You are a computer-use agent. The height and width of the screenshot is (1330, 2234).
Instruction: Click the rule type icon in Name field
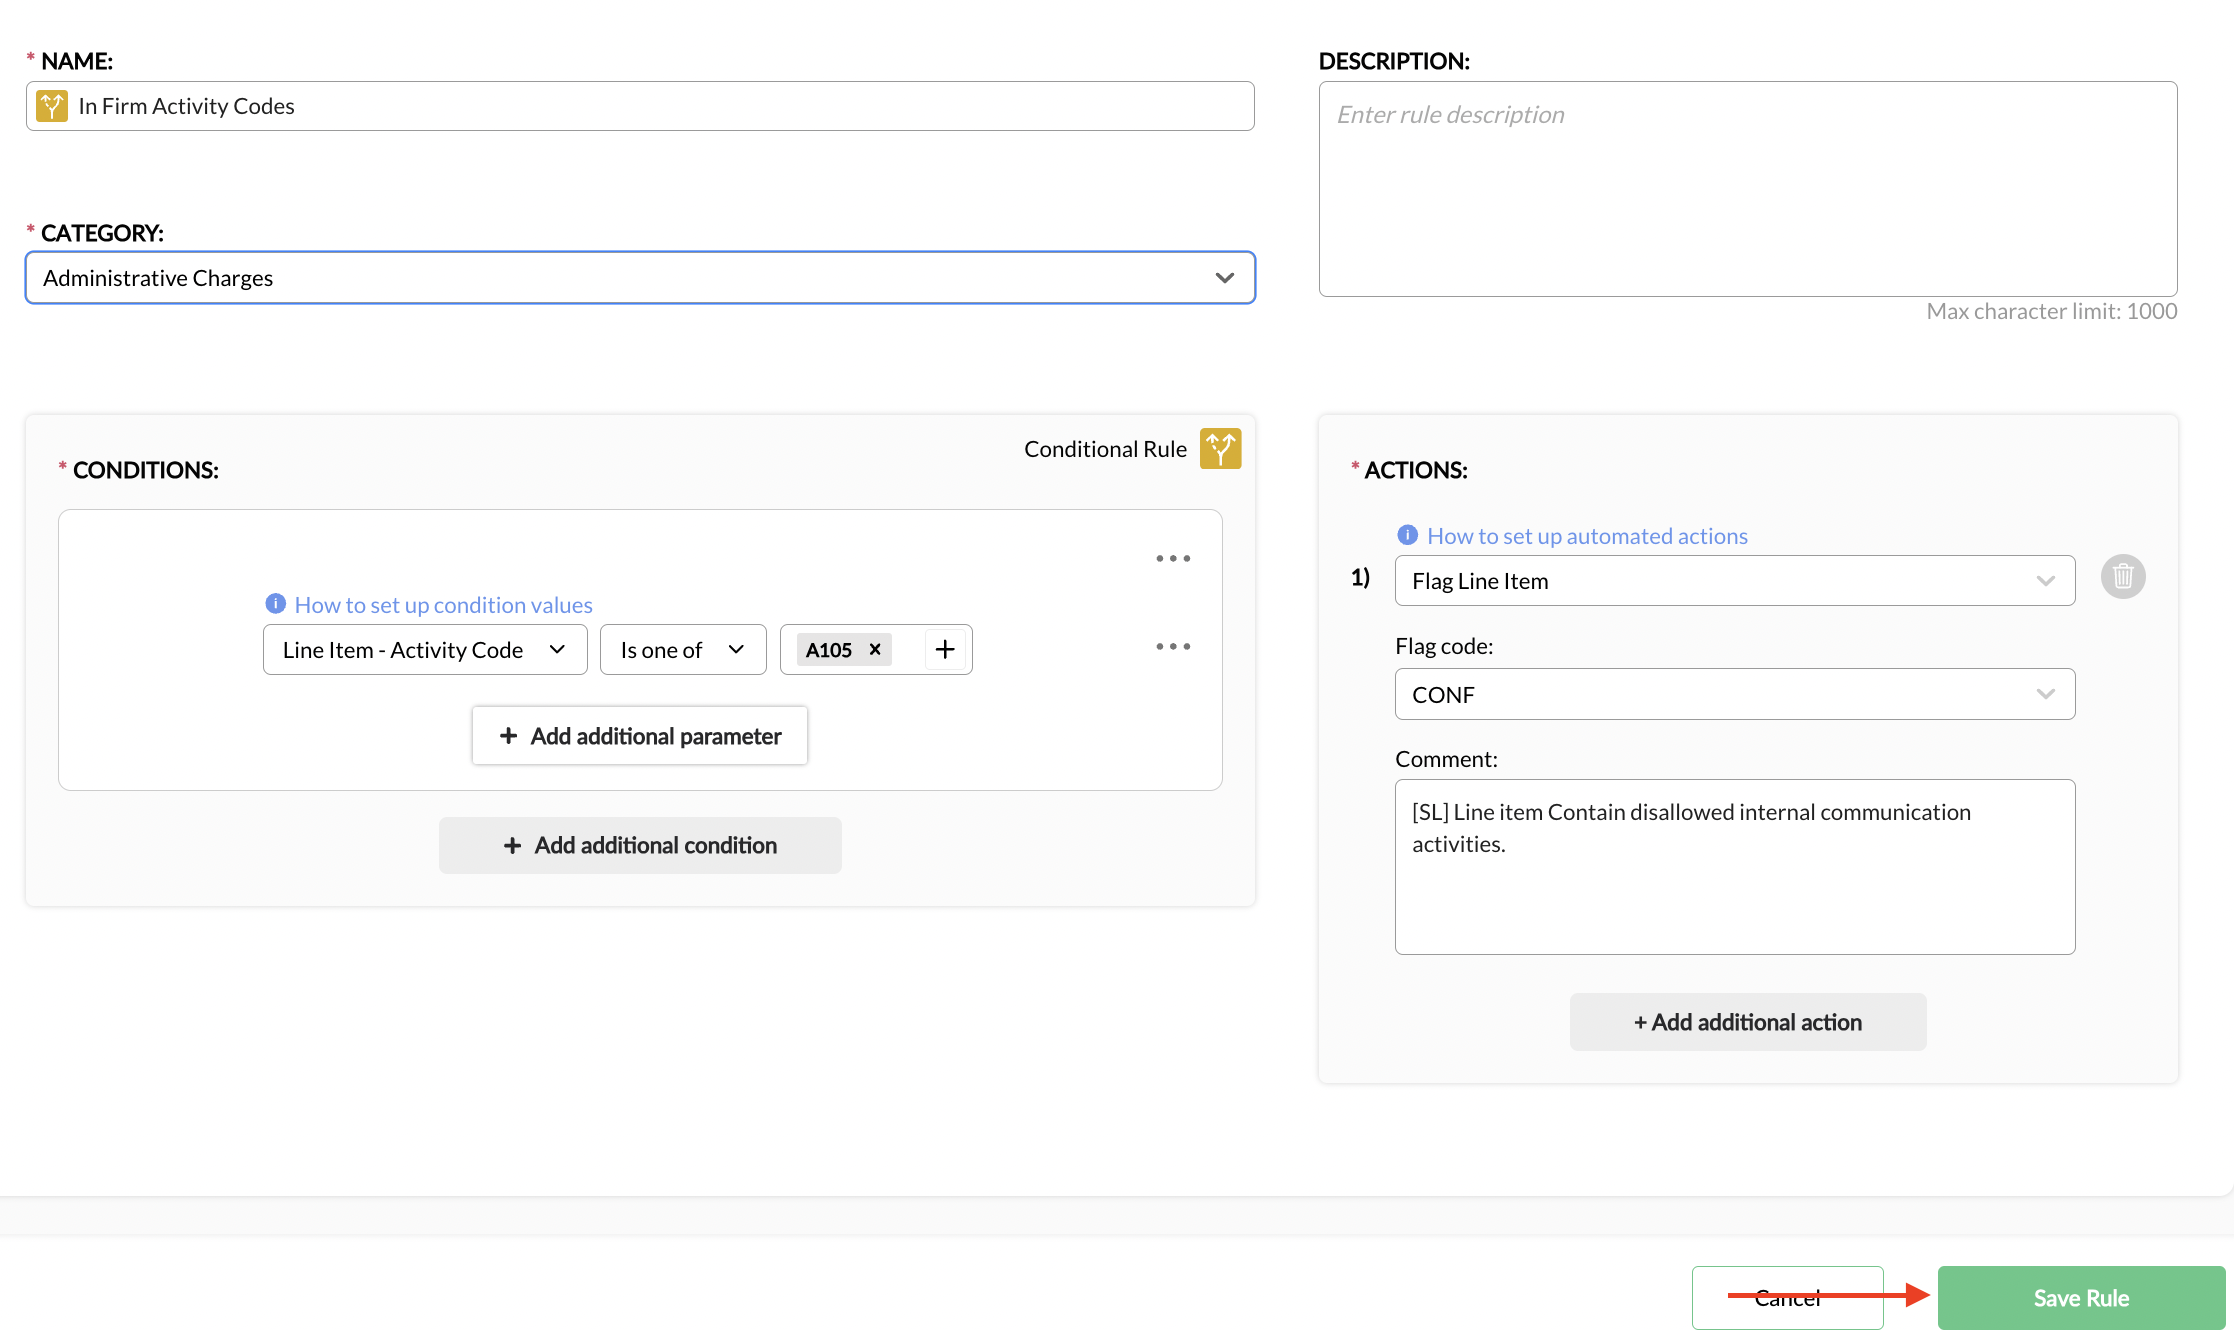52,106
